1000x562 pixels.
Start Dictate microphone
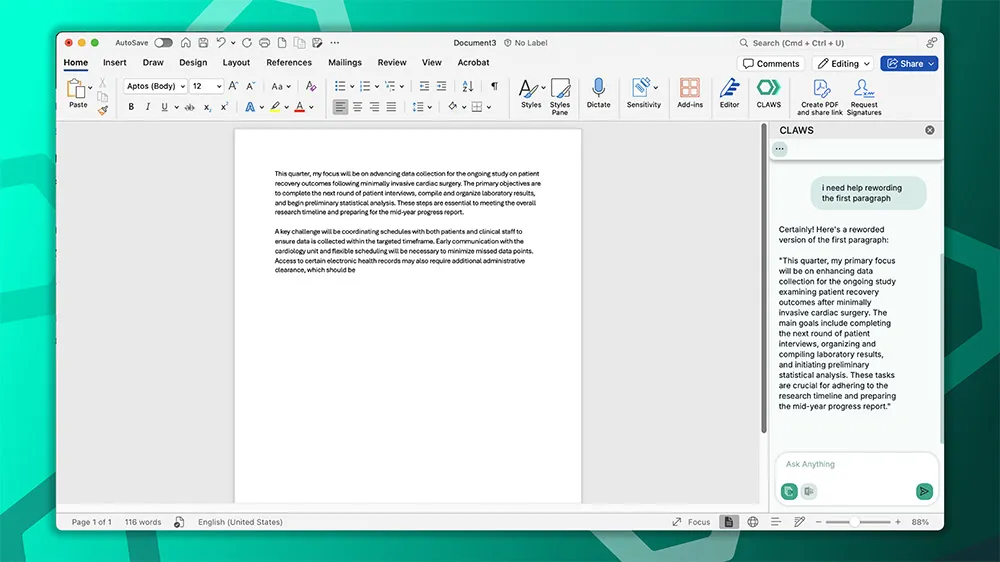(598, 93)
